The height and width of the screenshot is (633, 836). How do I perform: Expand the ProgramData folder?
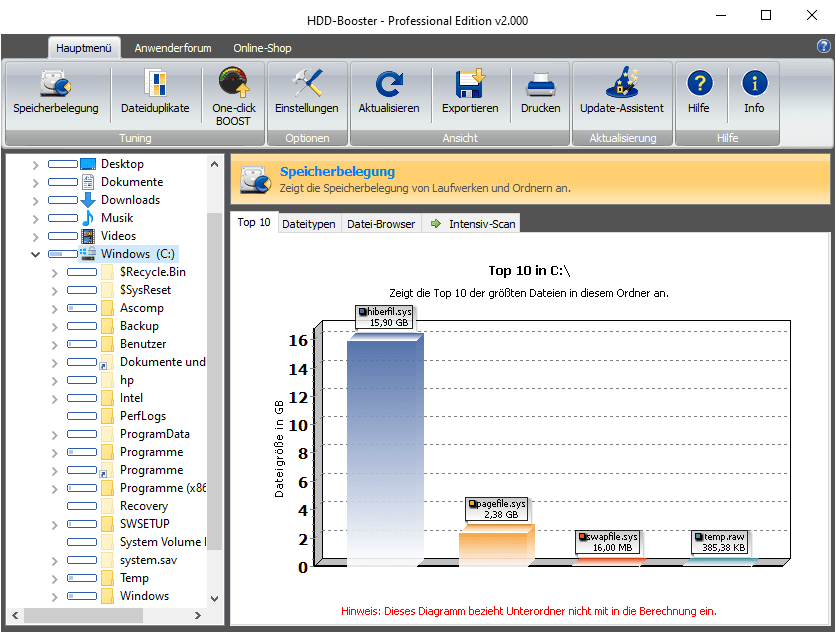point(55,434)
